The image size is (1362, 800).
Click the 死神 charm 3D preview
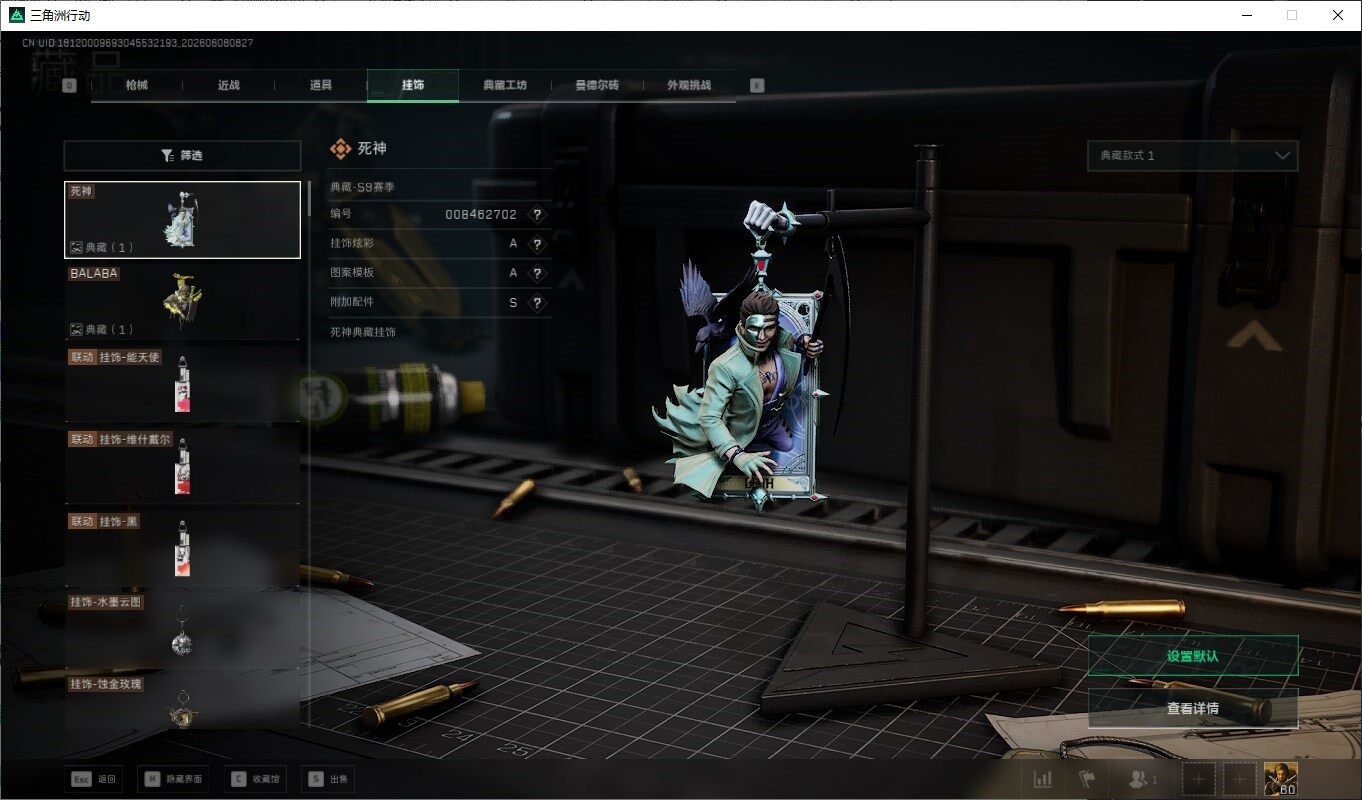point(755,360)
